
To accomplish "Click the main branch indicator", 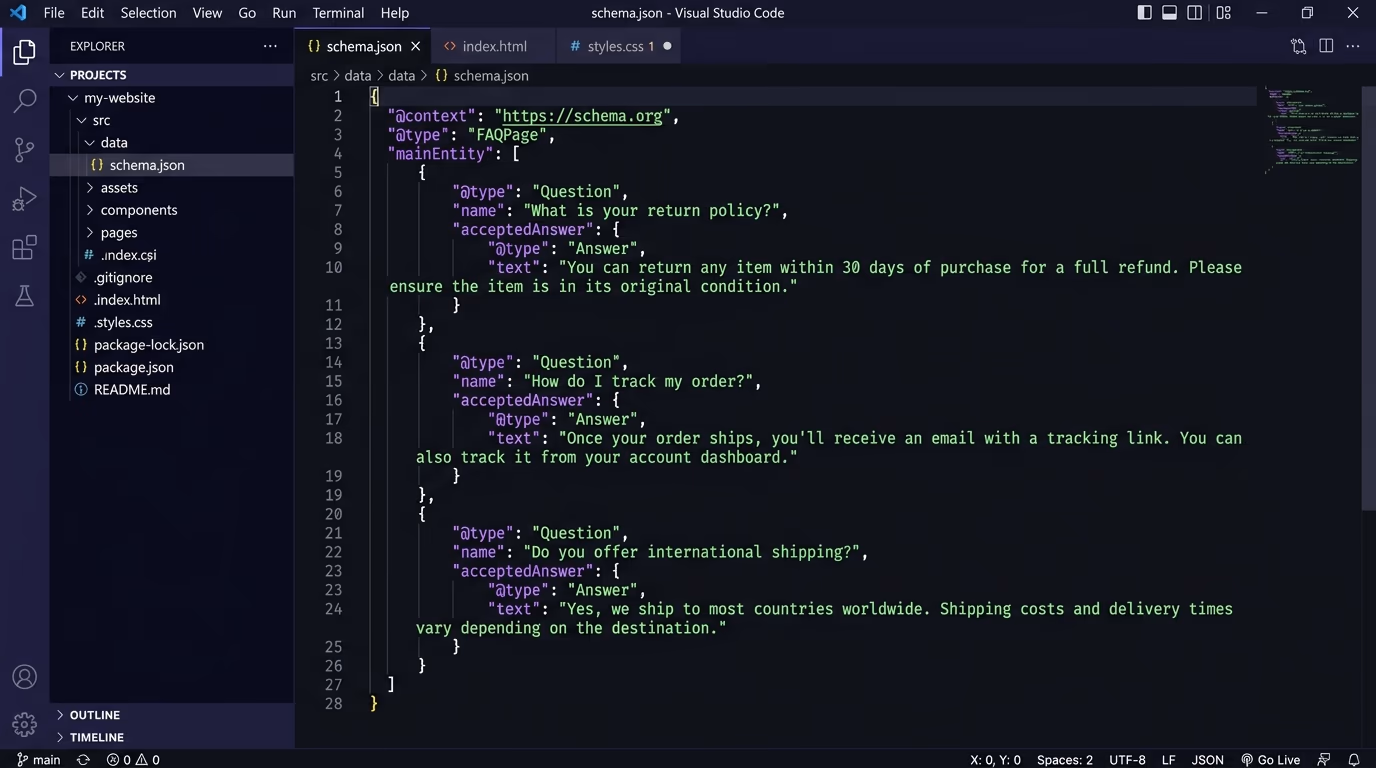I will (x=39, y=759).
